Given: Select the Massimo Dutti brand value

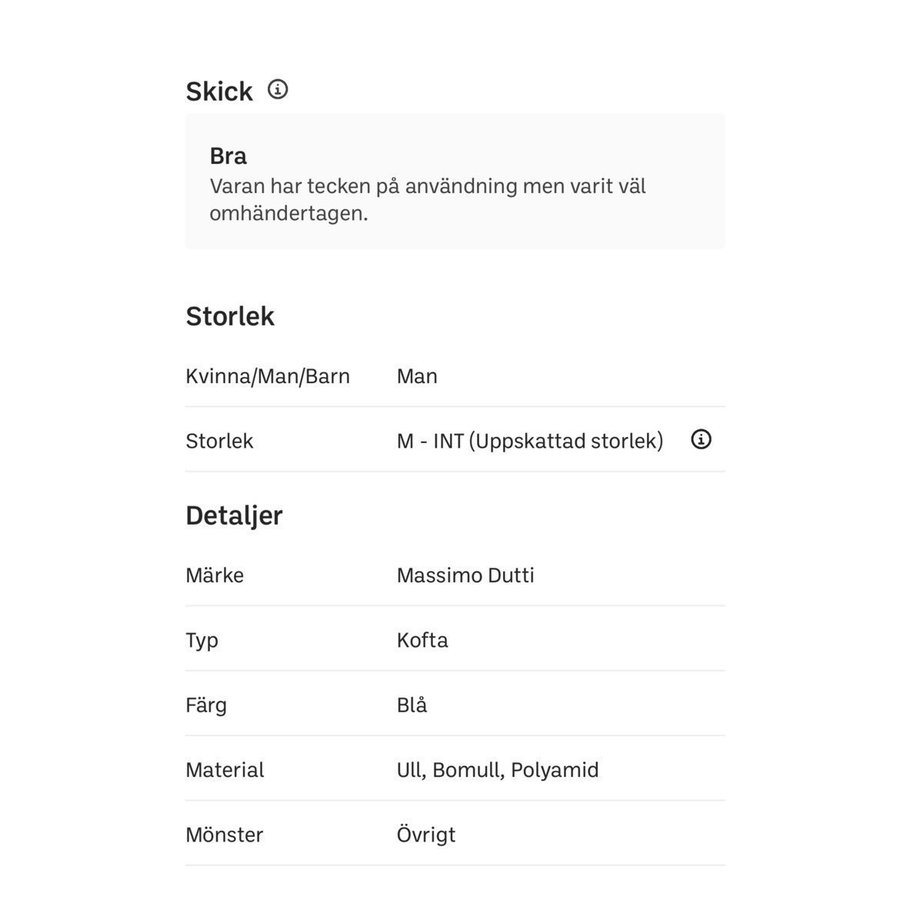Looking at the screenshot, I should 465,576.
